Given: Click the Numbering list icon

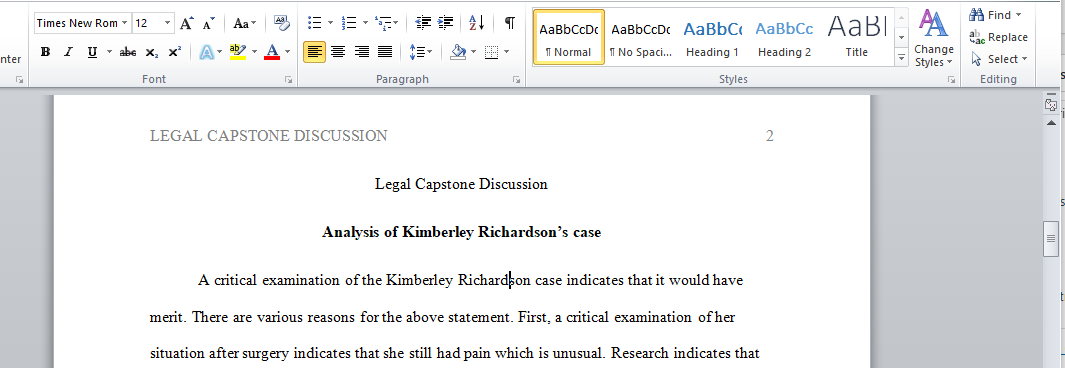Looking at the screenshot, I should [349, 24].
